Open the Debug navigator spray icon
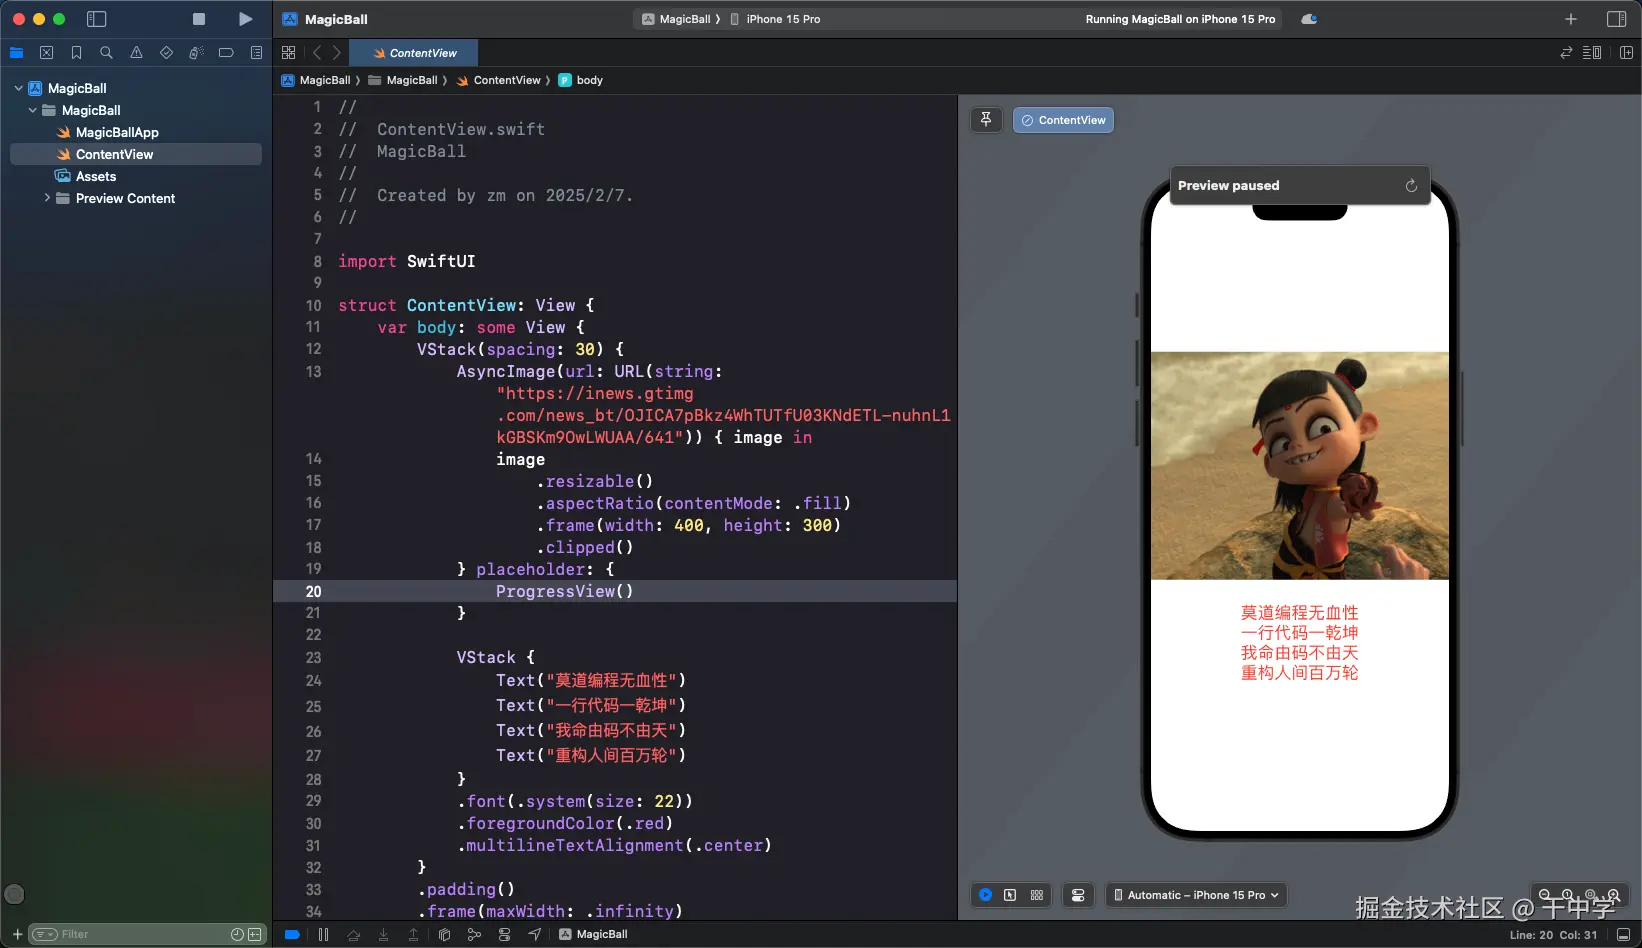 point(196,53)
